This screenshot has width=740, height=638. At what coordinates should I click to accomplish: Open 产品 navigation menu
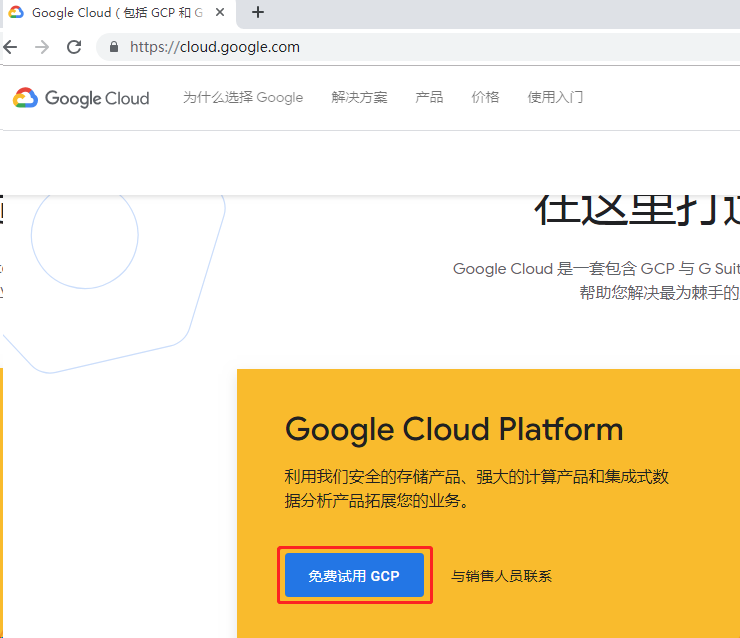[x=429, y=97]
